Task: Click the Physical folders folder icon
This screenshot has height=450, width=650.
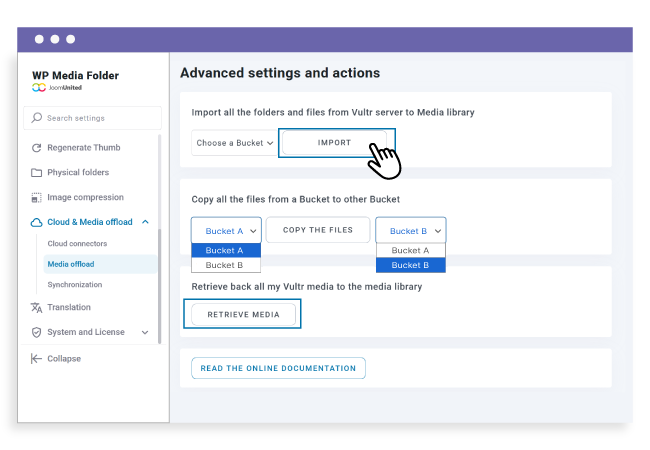Action: (36, 172)
